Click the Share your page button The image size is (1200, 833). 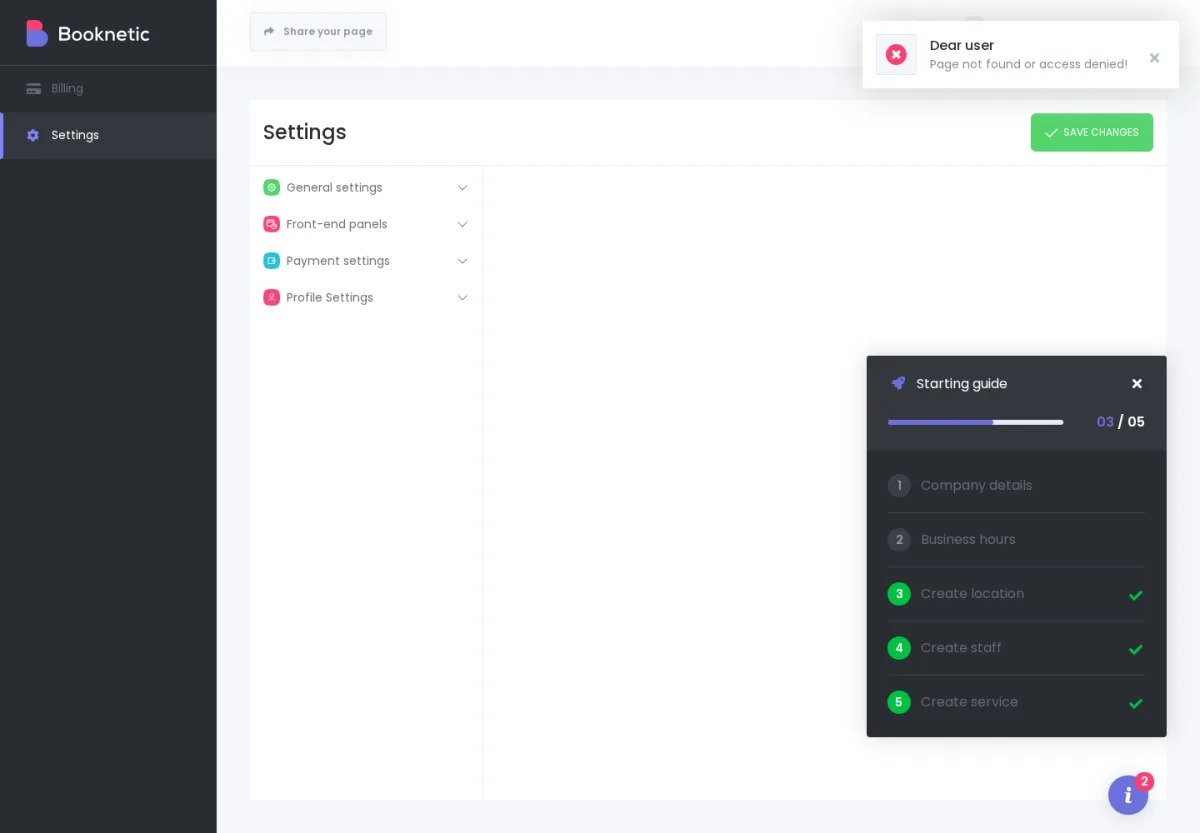coord(318,32)
